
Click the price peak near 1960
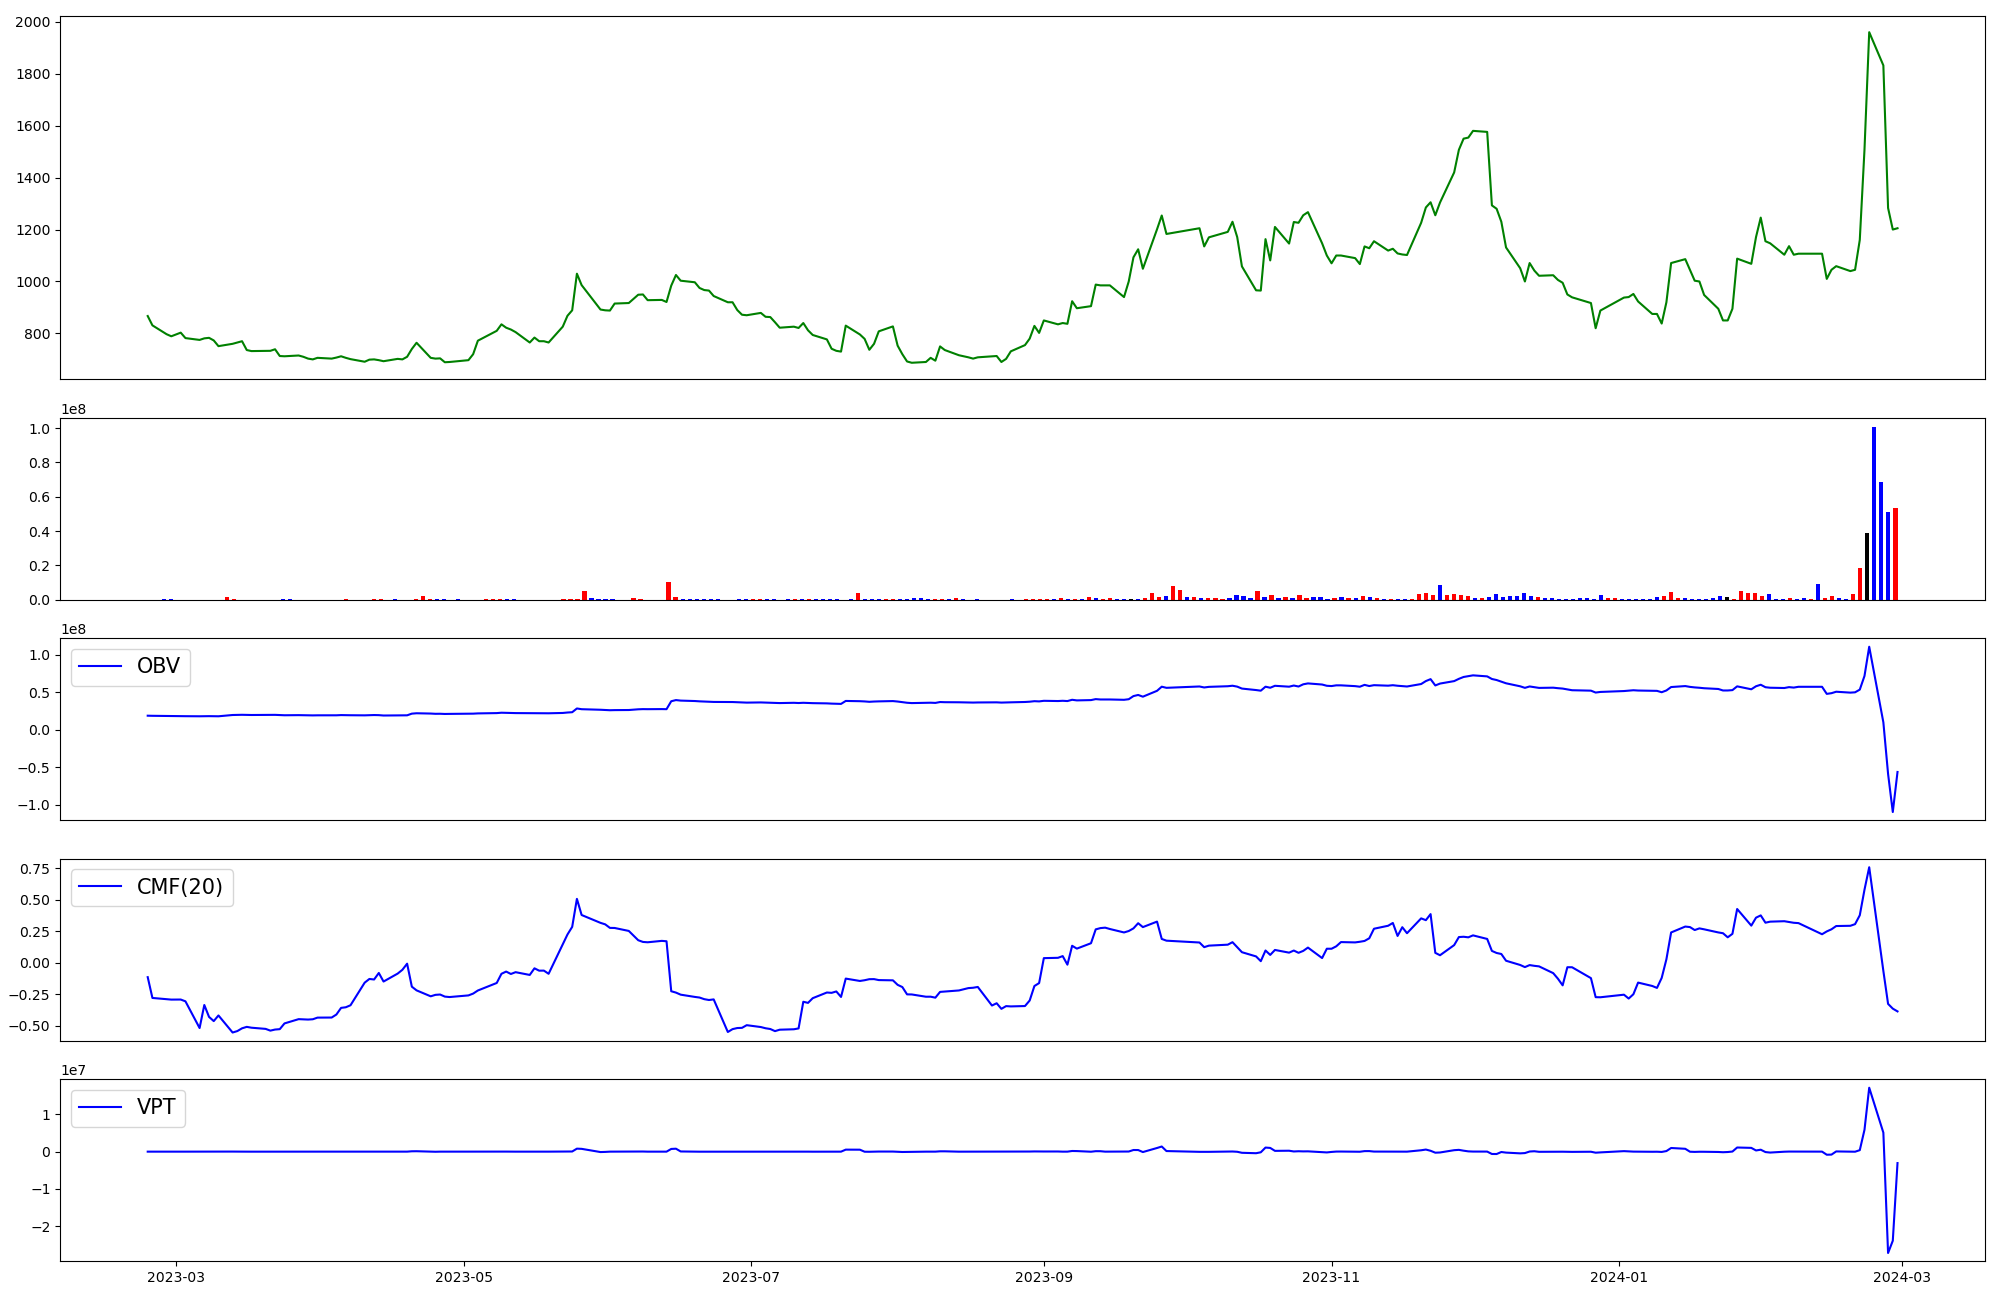tap(1869, 33)
